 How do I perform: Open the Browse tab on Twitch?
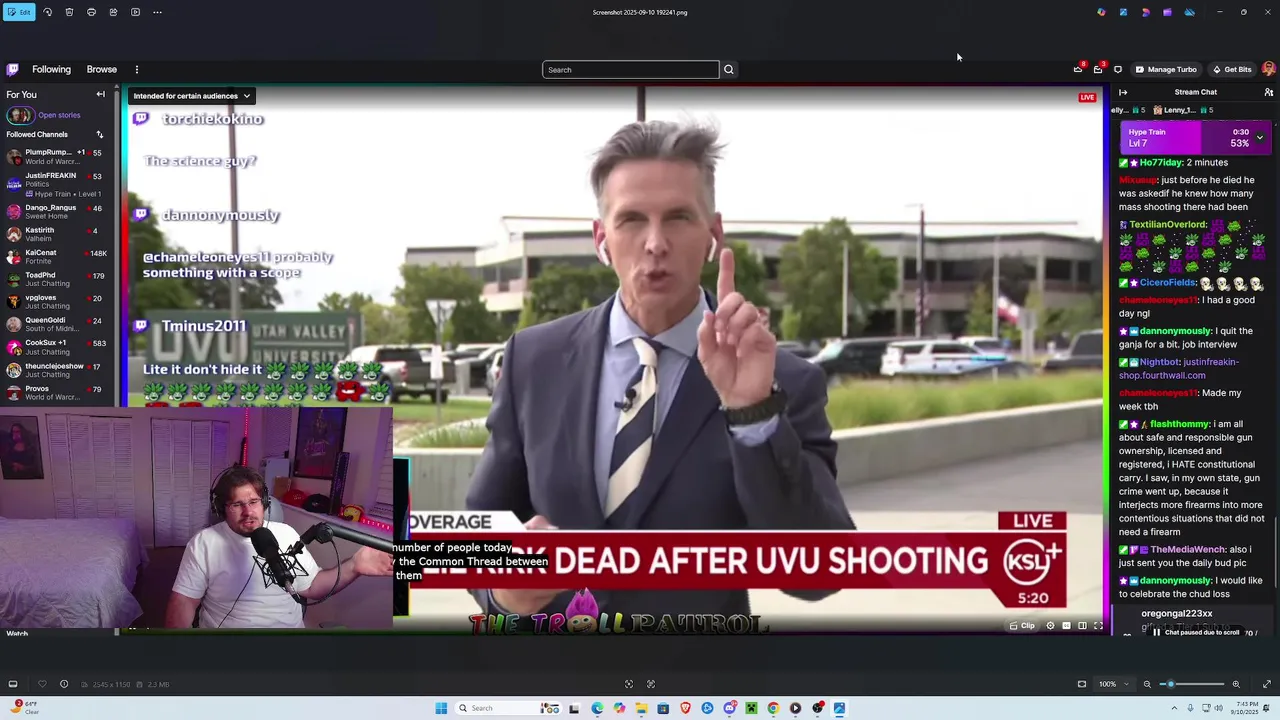click(101, 69)
